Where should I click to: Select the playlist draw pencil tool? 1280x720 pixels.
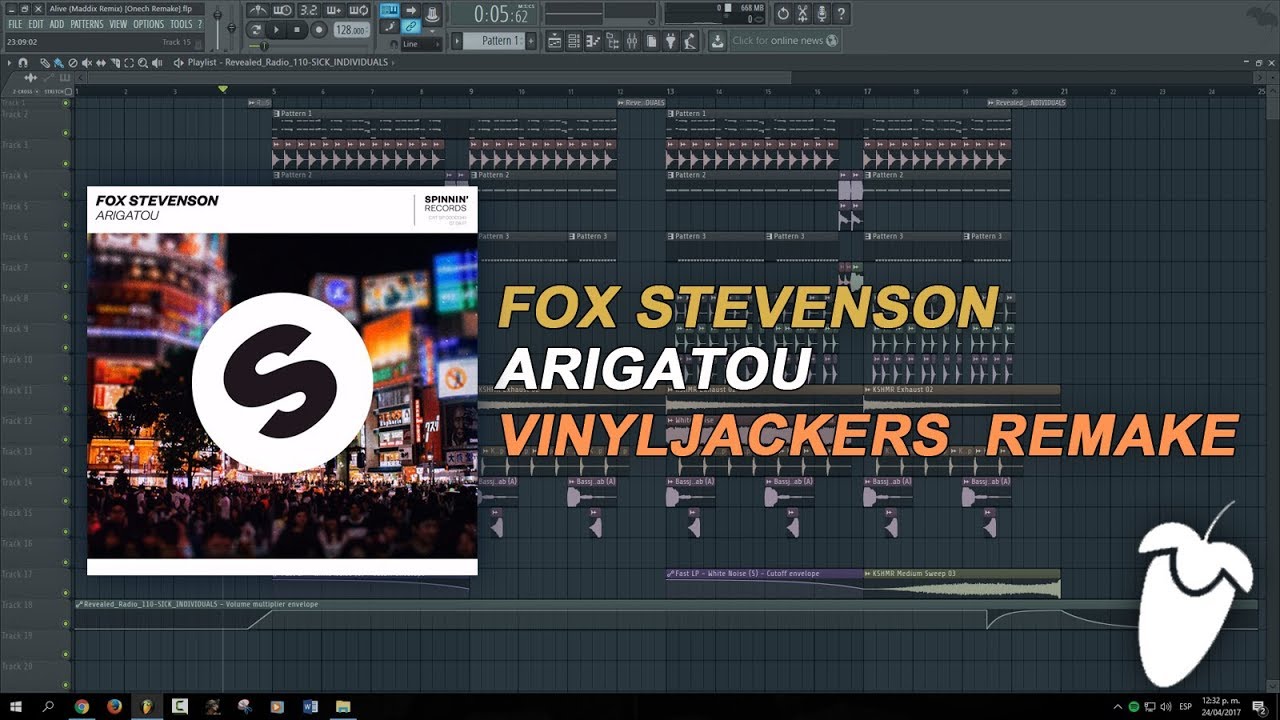45,63
